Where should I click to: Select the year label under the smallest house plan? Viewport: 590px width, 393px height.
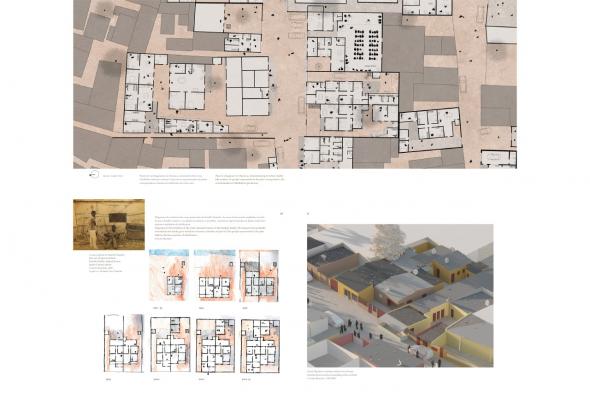click(158, 308)
